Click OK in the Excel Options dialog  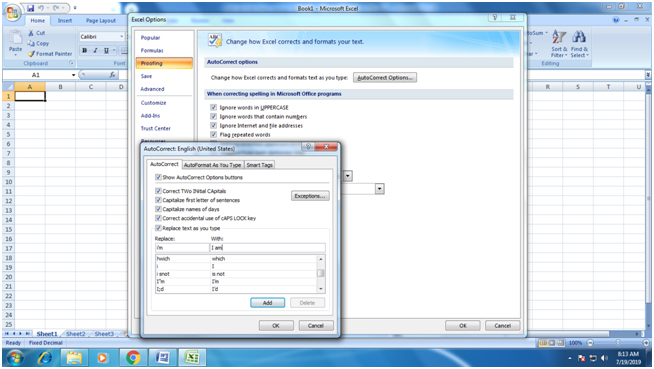click(463, 326)
